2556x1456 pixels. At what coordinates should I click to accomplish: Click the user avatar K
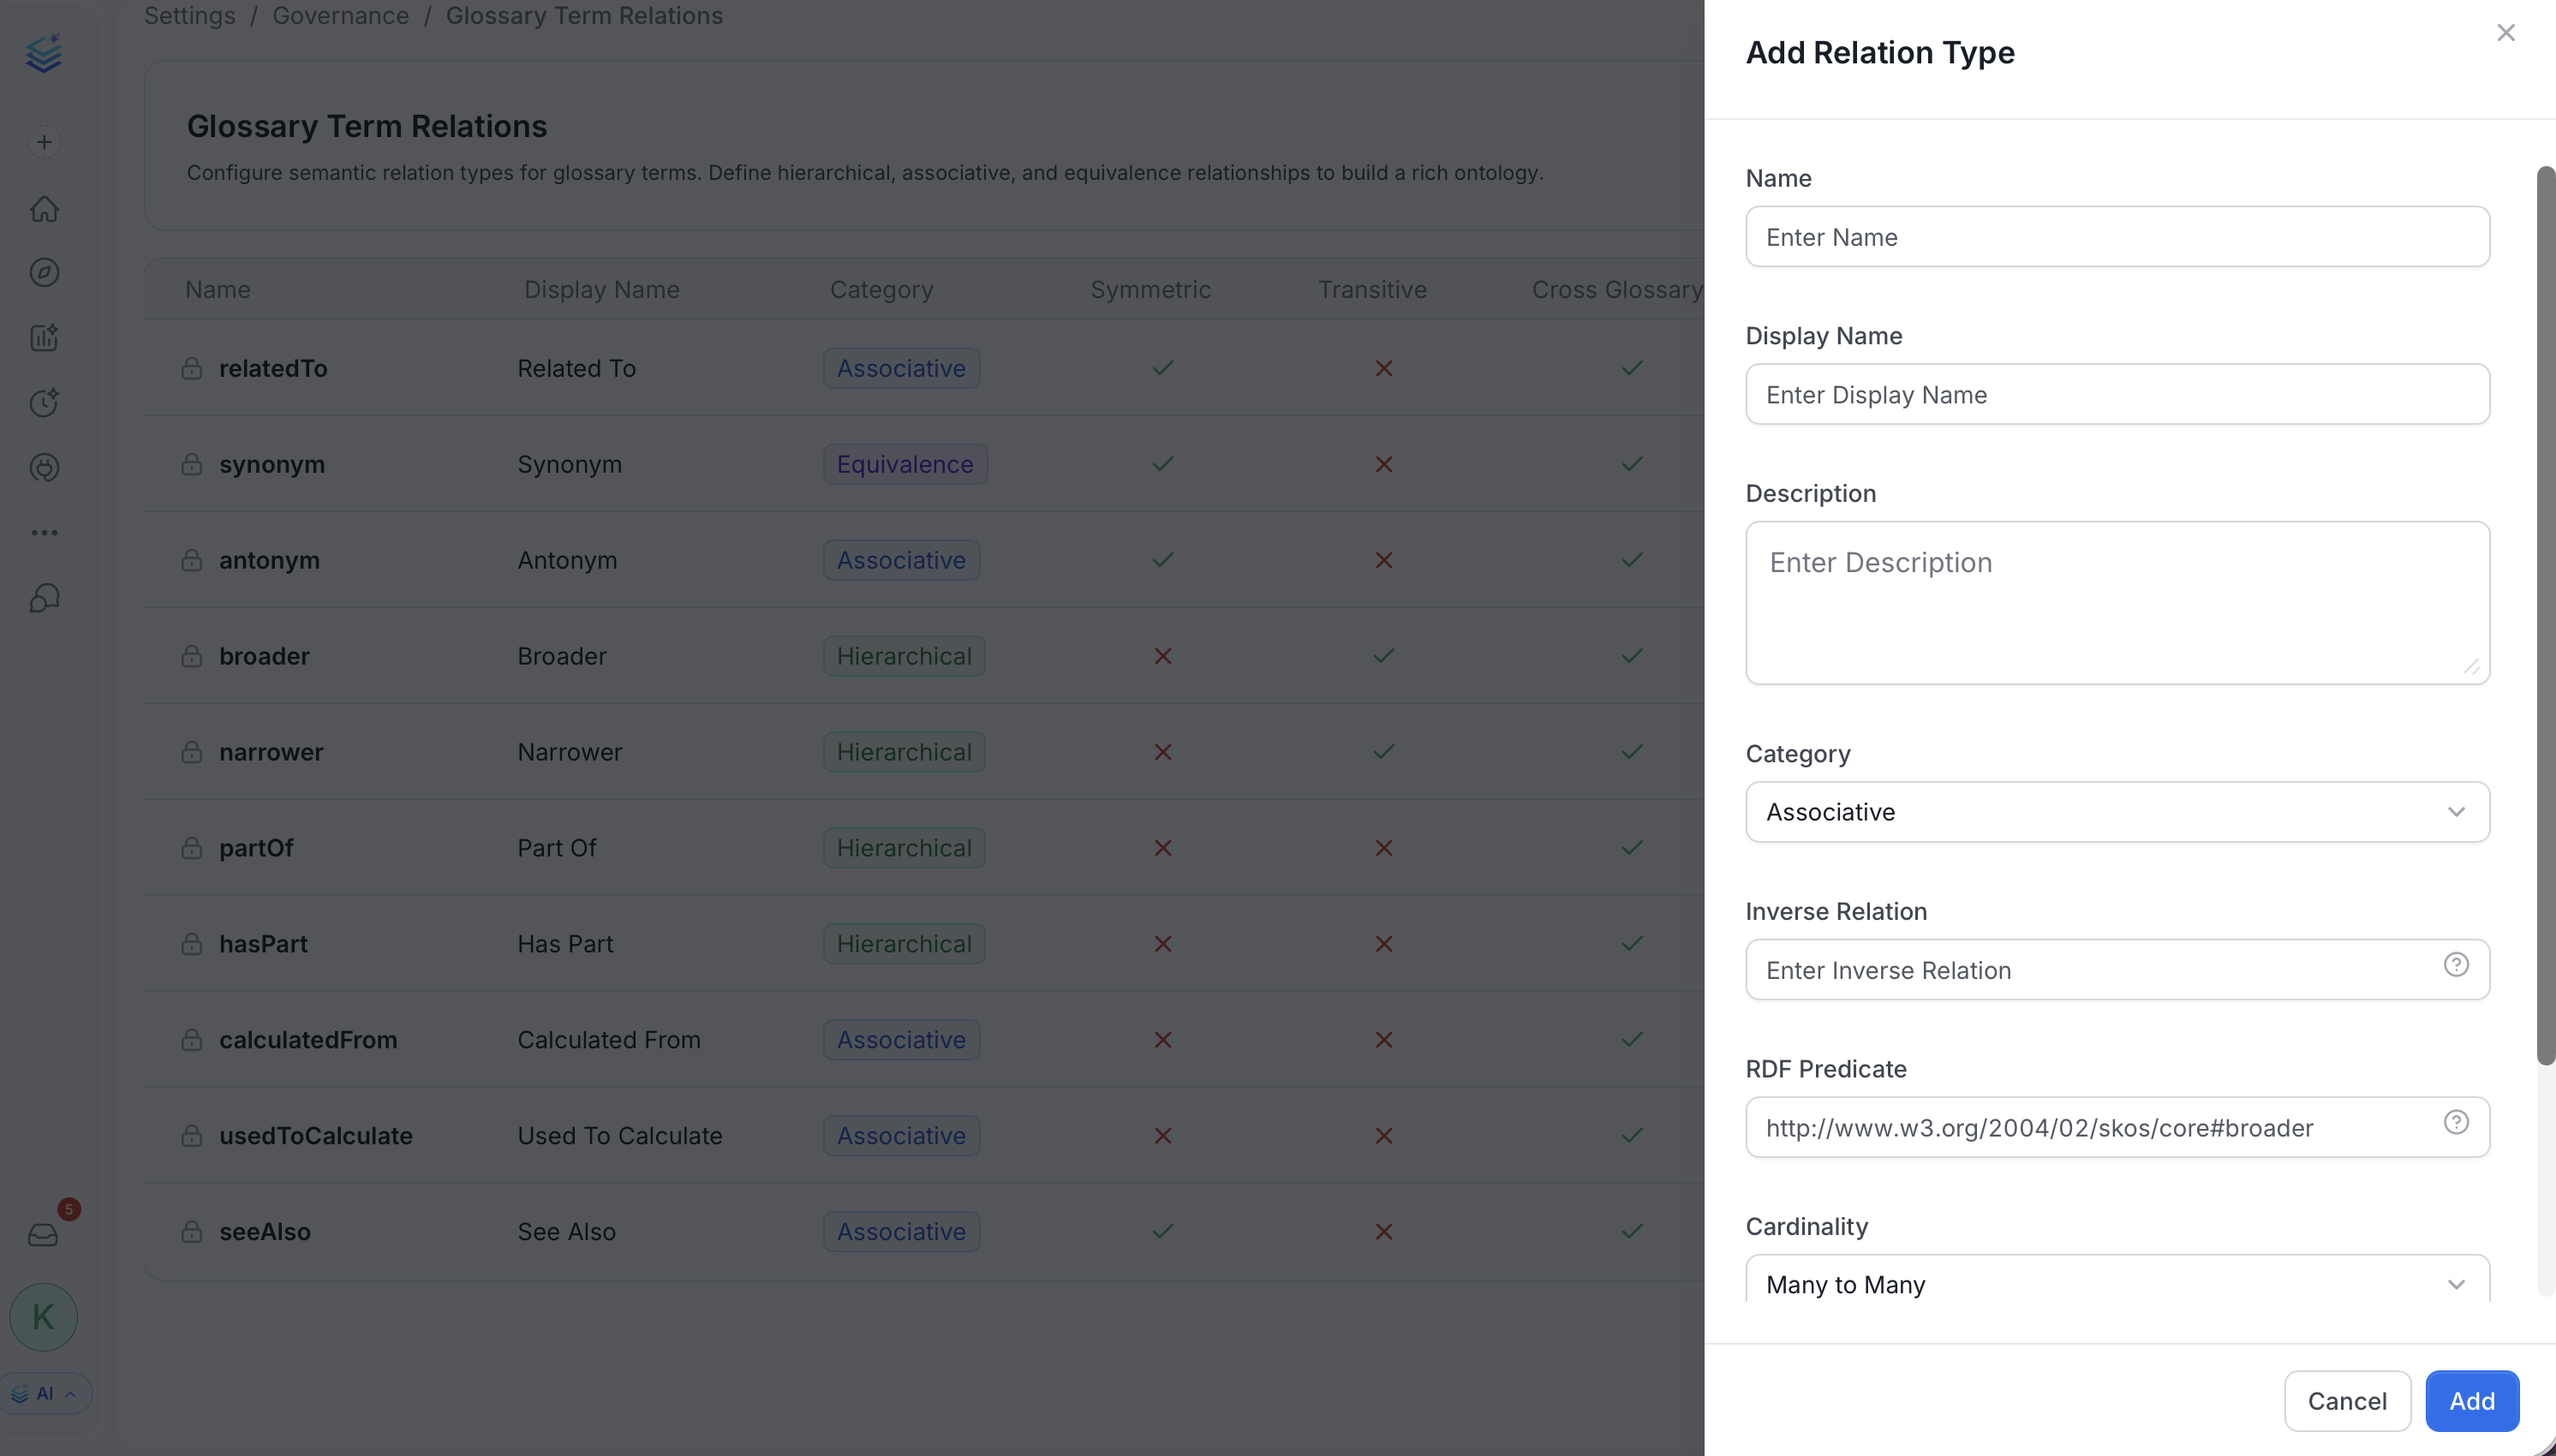click(44, 1317)
